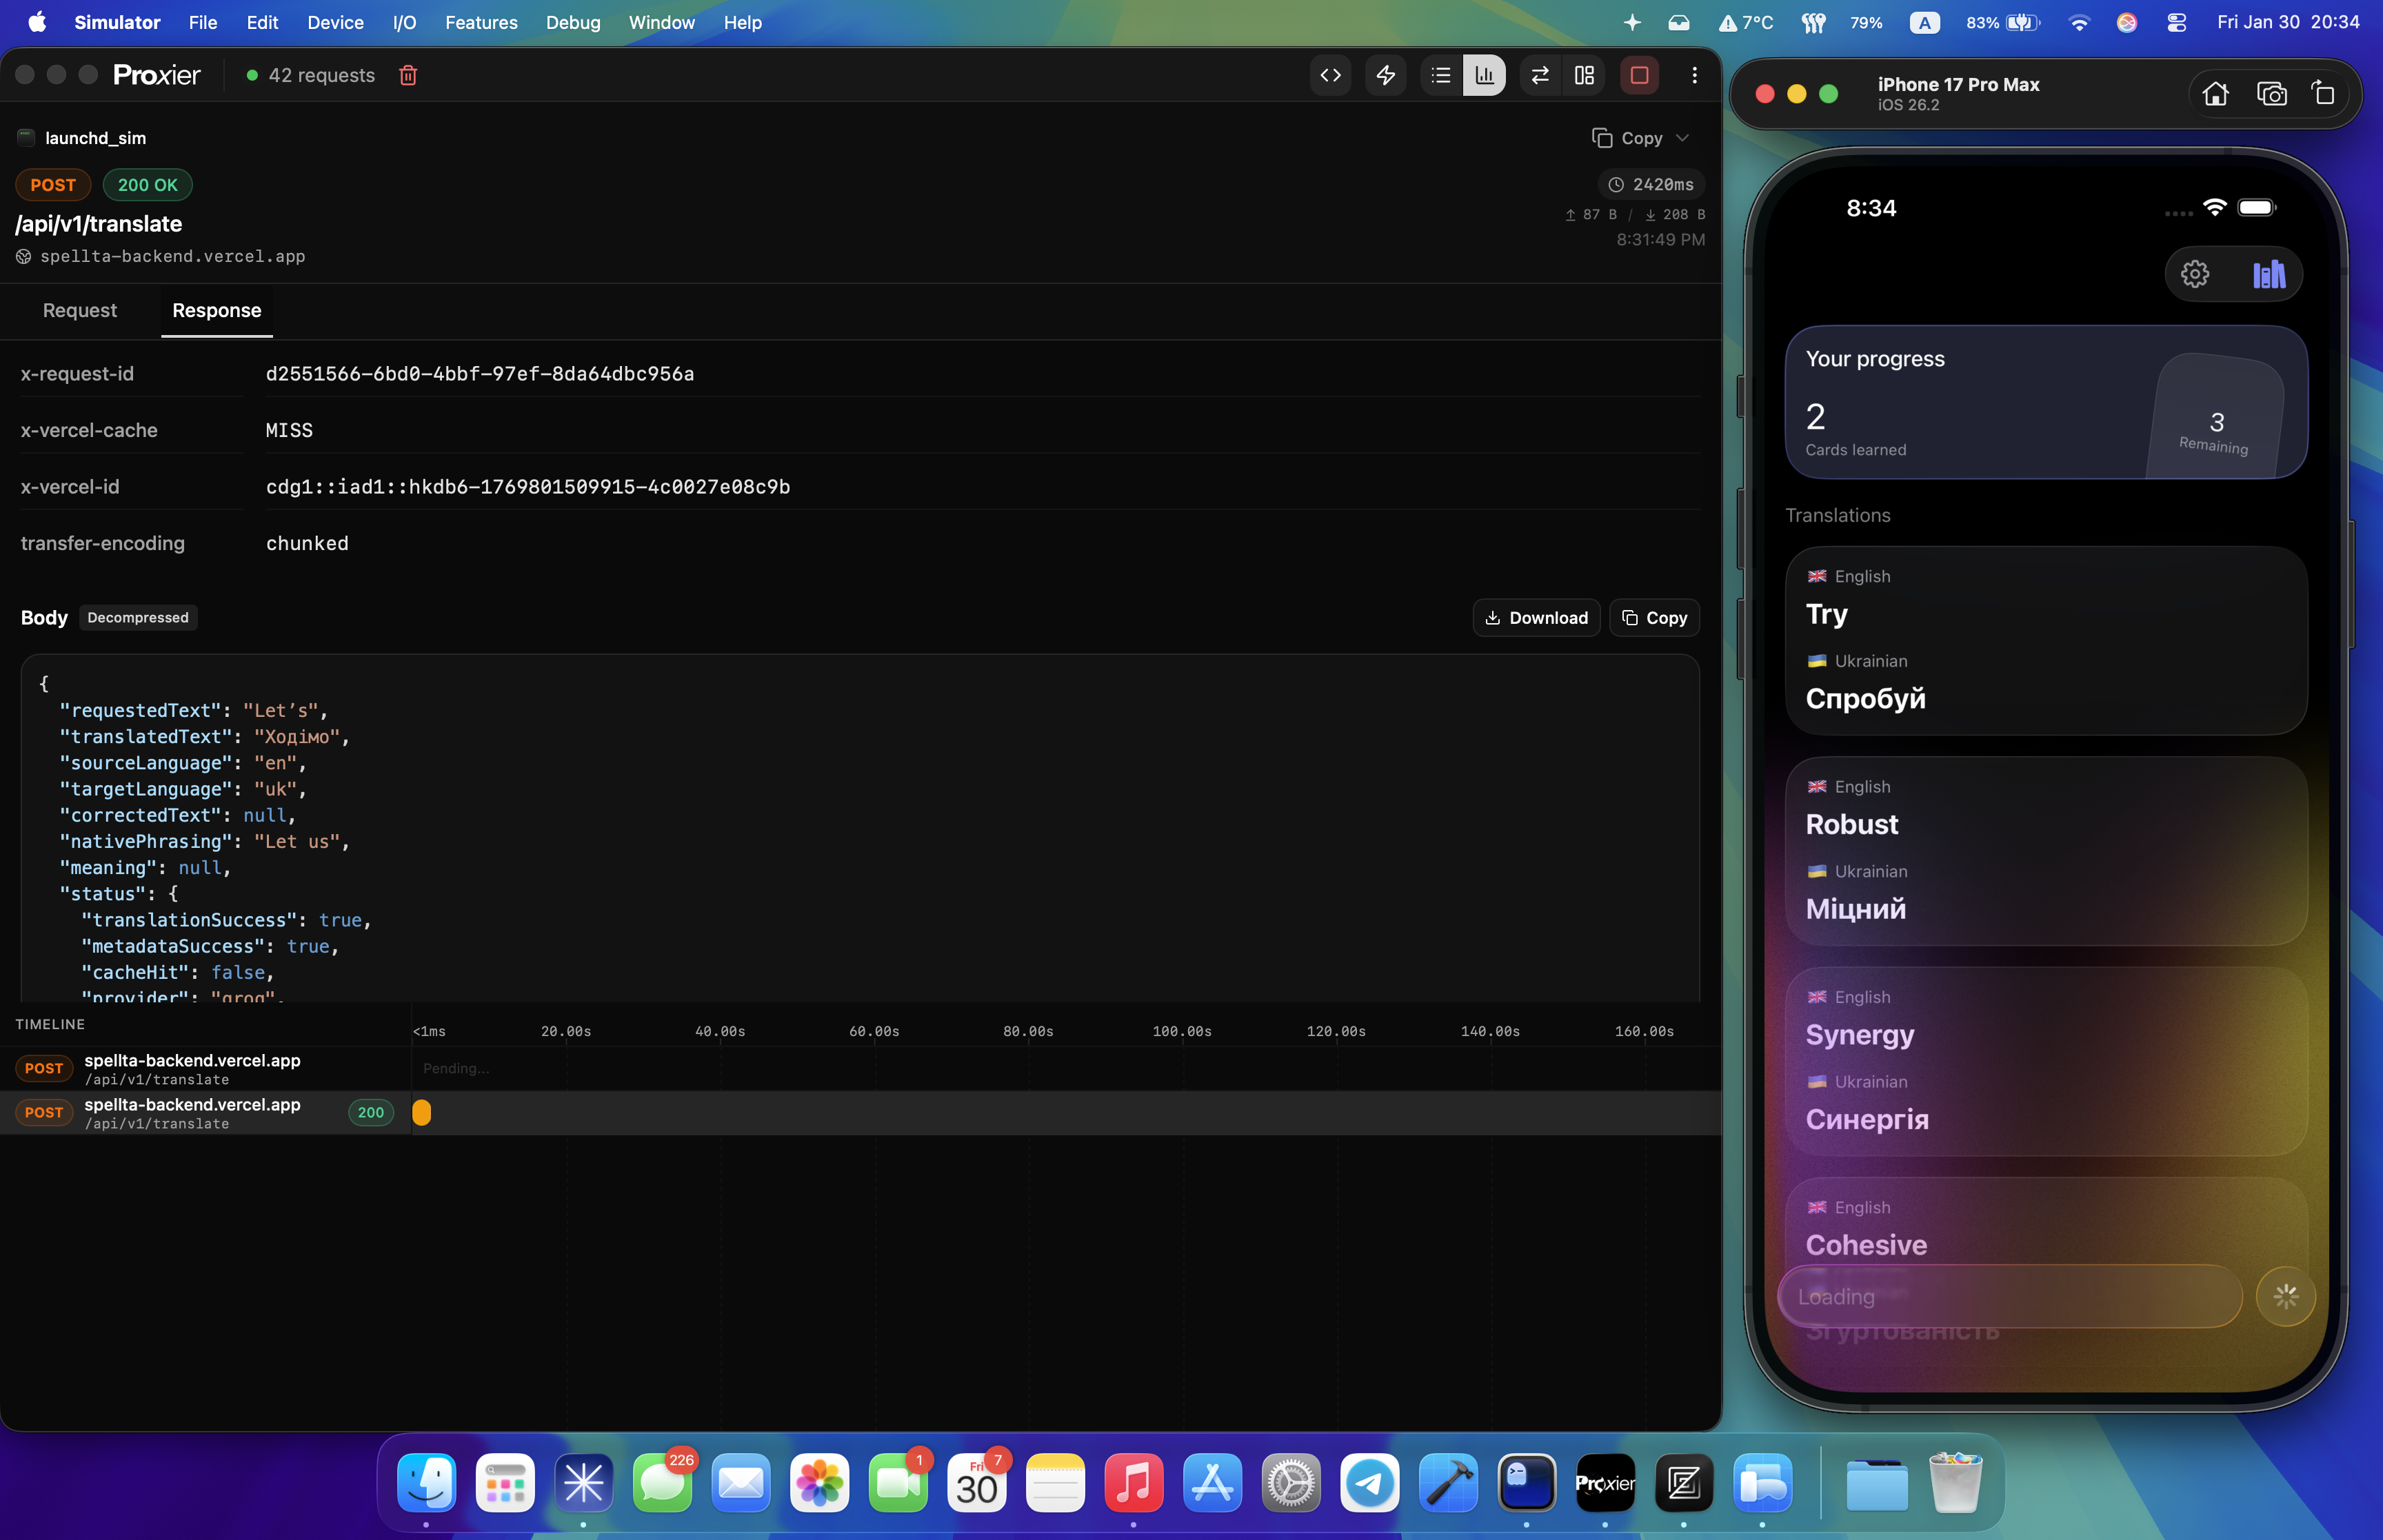The height and width of the screenshot is (1540, 2383).
Task: Open the three-dot overflow menu in Proxier
Action: [x=1695, y=75]
